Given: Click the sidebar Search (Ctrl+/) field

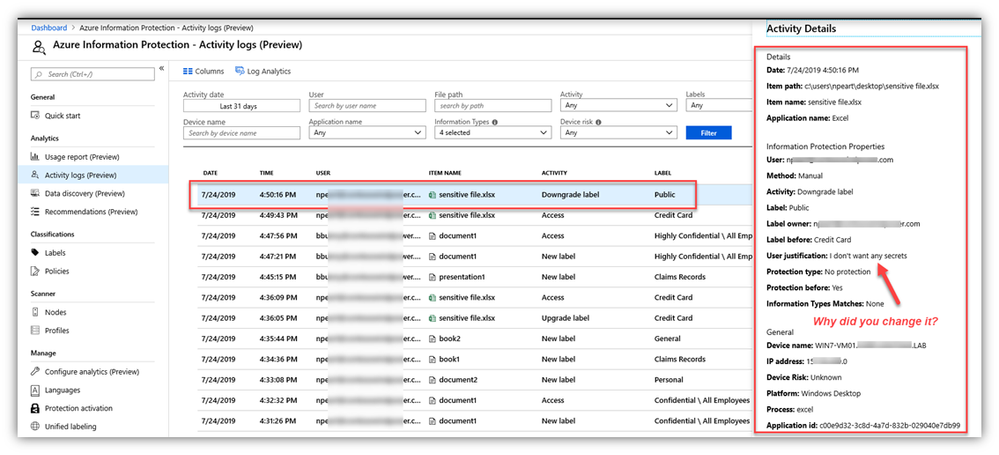Looking at the screenshot, I should (92, 75).
